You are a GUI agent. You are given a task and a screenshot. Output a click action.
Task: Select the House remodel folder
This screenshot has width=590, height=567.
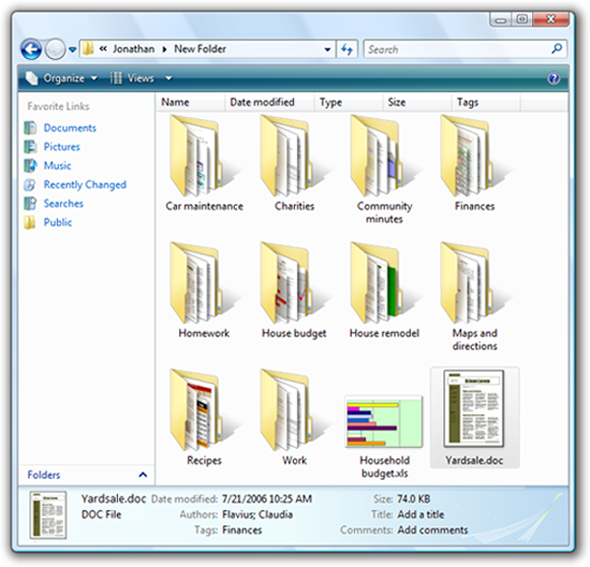click(x=385, y=290)
